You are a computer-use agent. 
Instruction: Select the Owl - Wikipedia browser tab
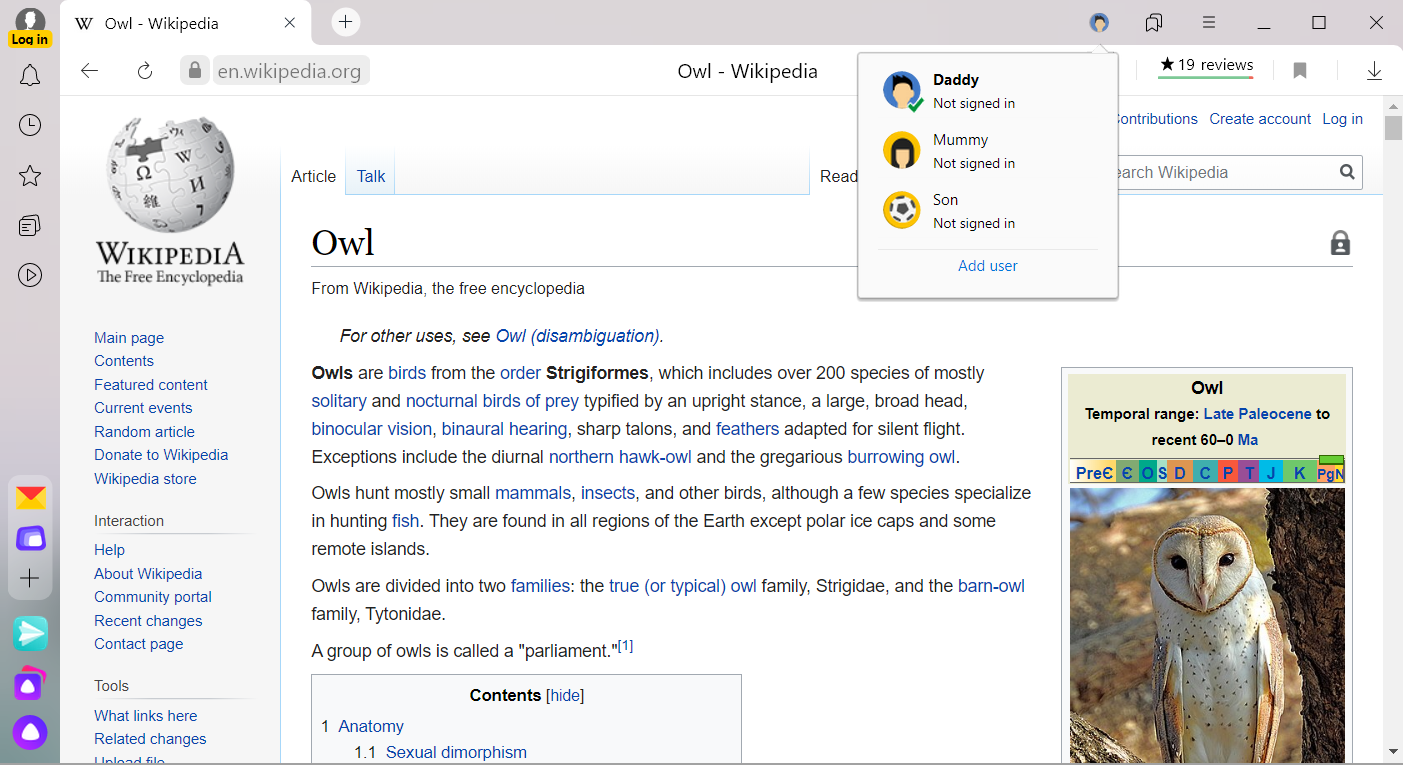[186, 23]
